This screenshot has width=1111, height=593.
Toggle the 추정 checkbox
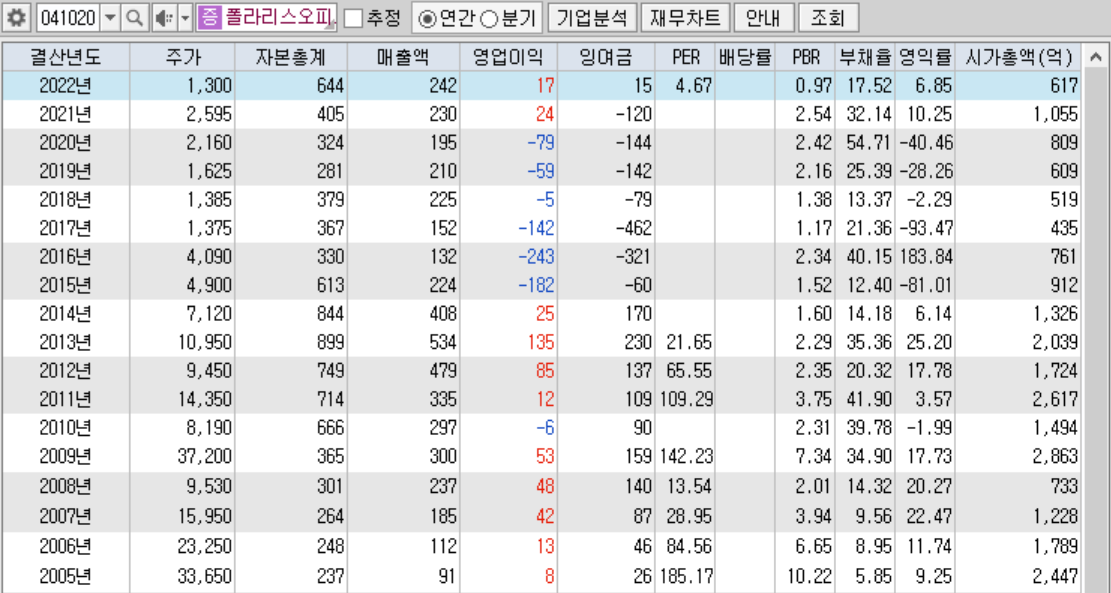click(354, 19)
